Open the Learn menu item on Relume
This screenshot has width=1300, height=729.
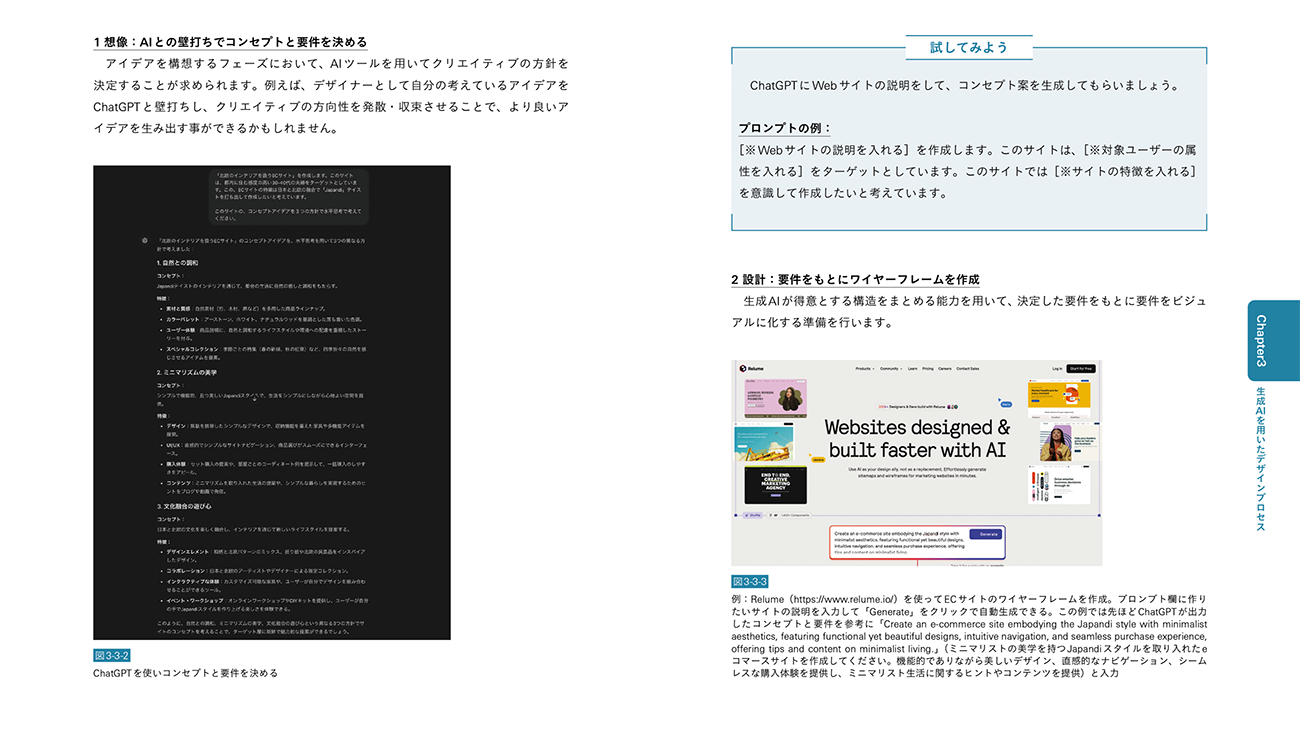tap(912, 369)
